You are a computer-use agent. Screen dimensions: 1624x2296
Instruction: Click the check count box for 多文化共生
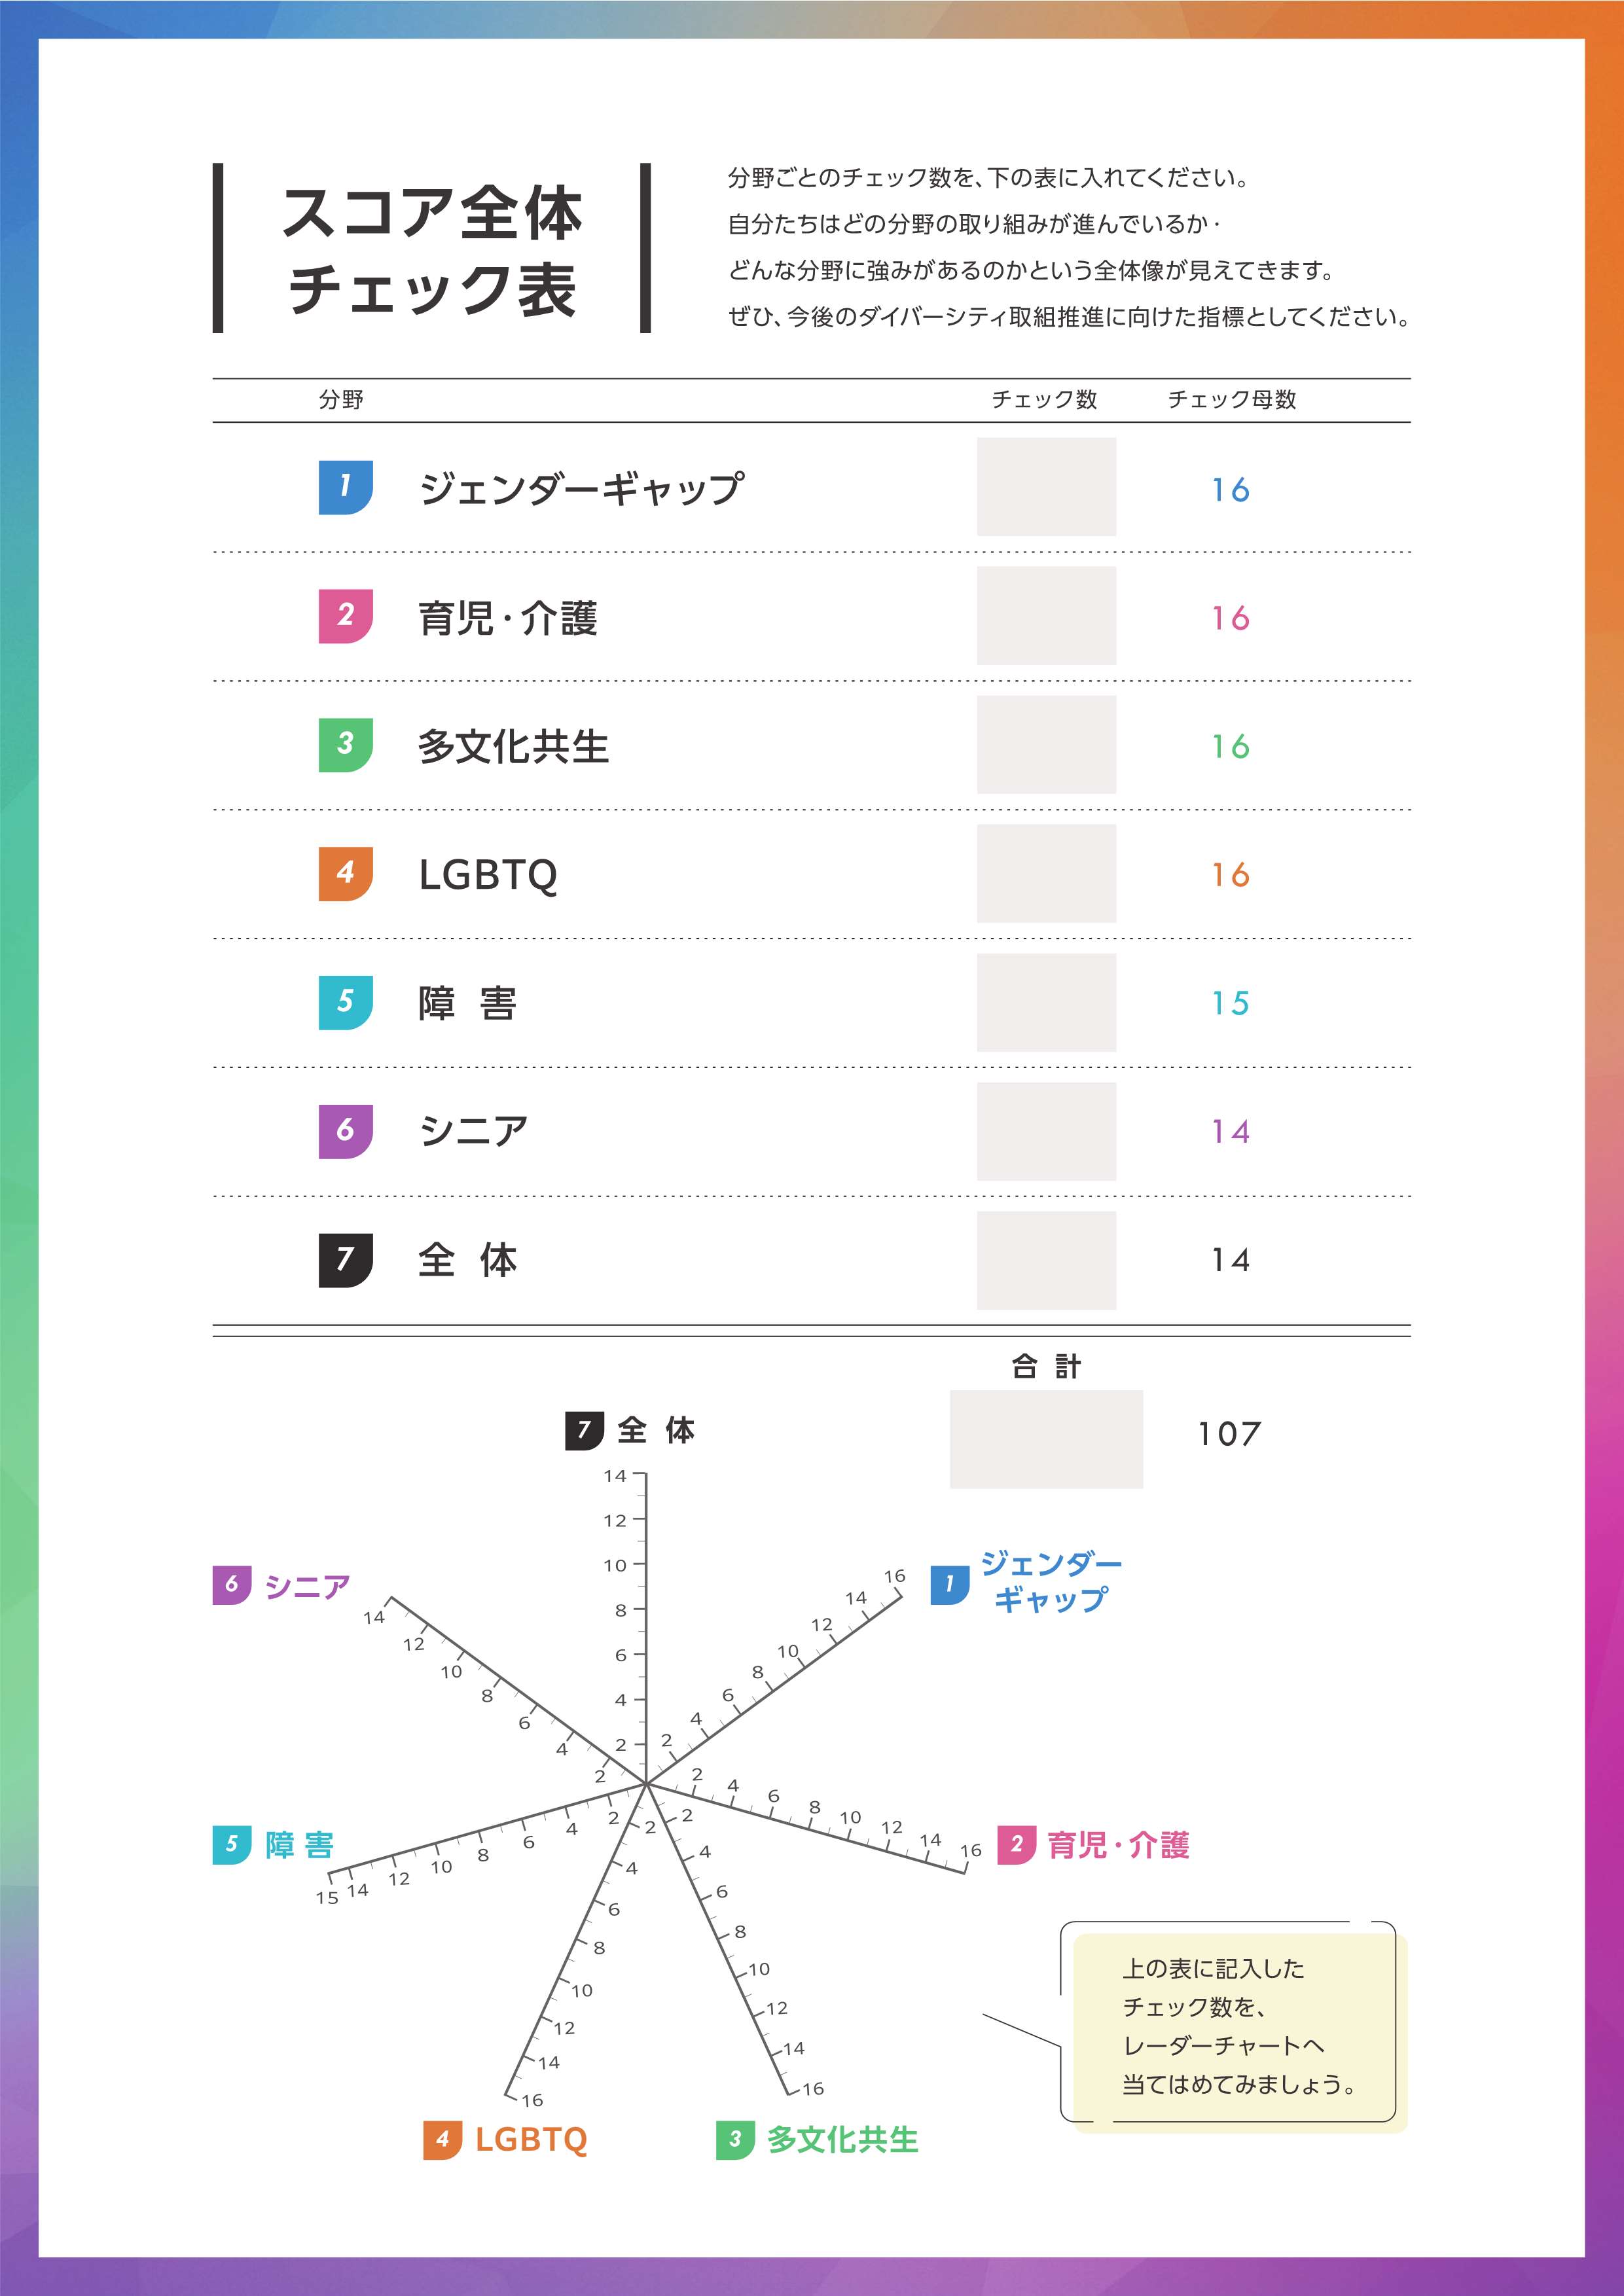[1046, 745]
